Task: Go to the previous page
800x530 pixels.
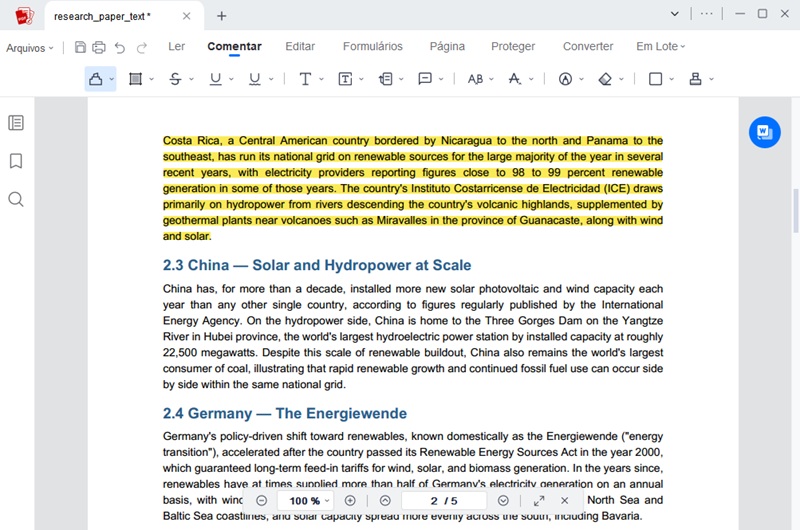Action: click(x=385, y=500)
